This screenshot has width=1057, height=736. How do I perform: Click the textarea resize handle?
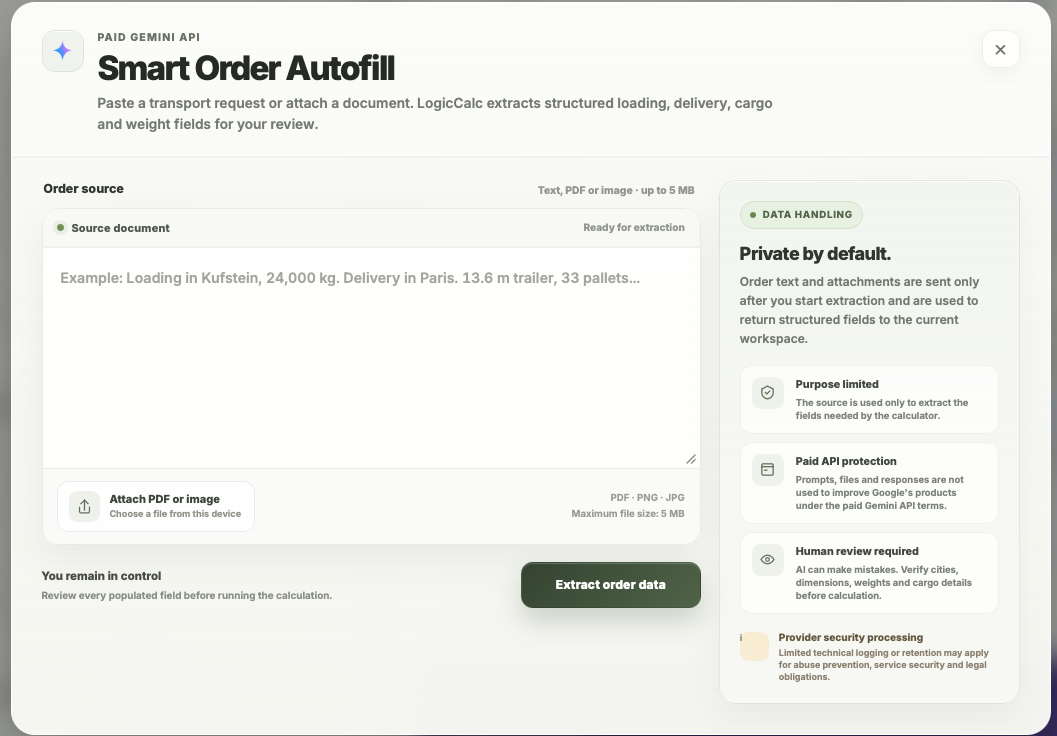click(x=691, y=459)
